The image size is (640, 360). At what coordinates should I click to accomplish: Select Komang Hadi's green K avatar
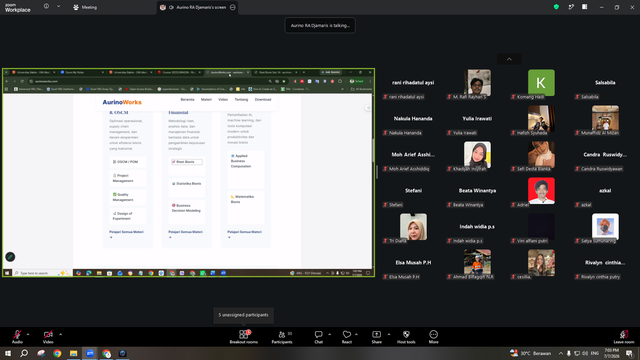pyautogui.click(x=541, y=83)
